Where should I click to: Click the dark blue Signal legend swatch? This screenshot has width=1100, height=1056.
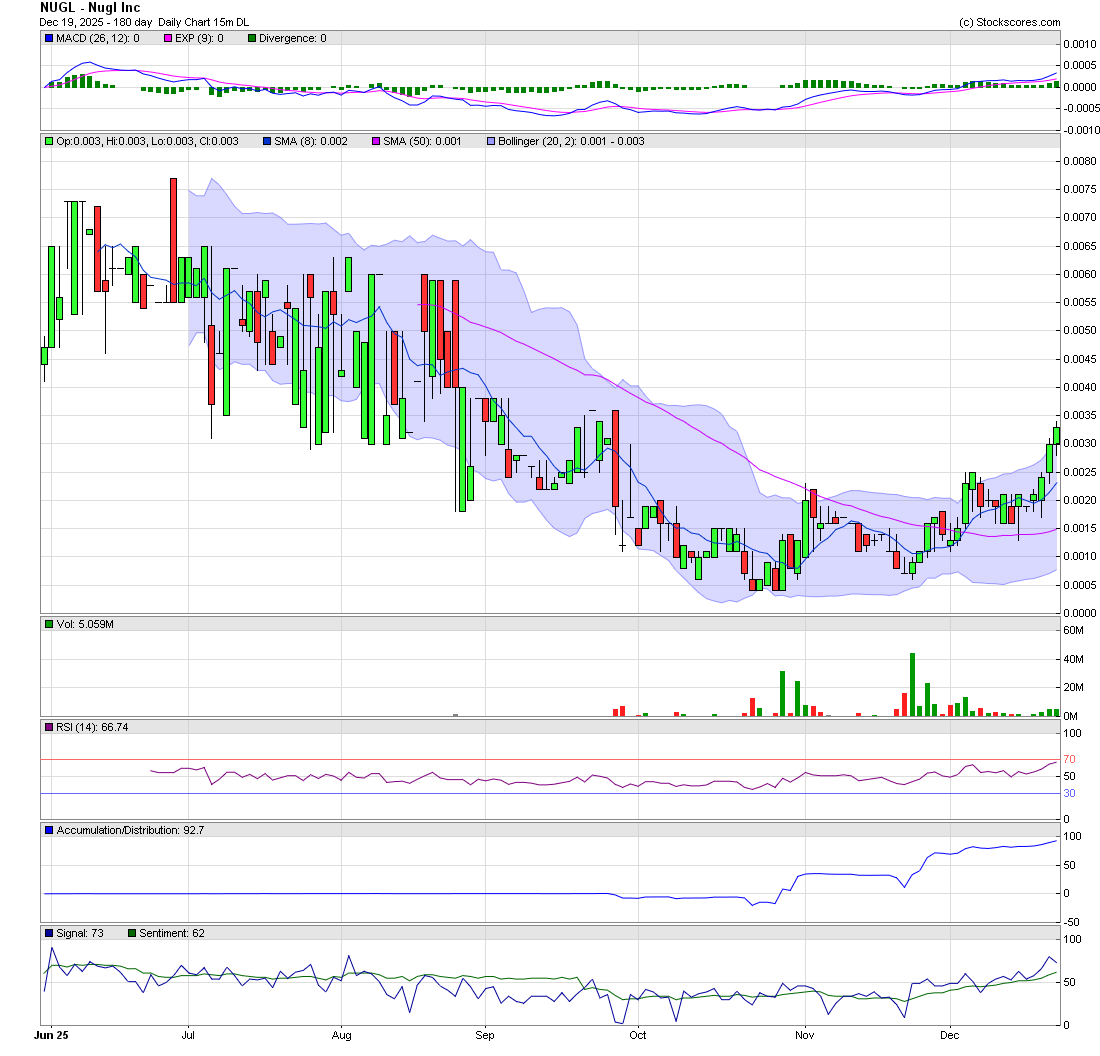49,934
